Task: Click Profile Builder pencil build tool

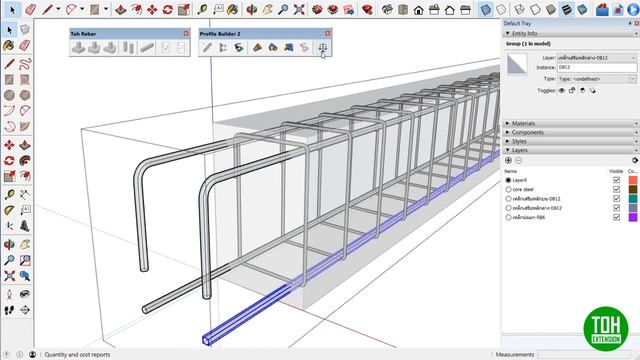Action: point(207,48)
